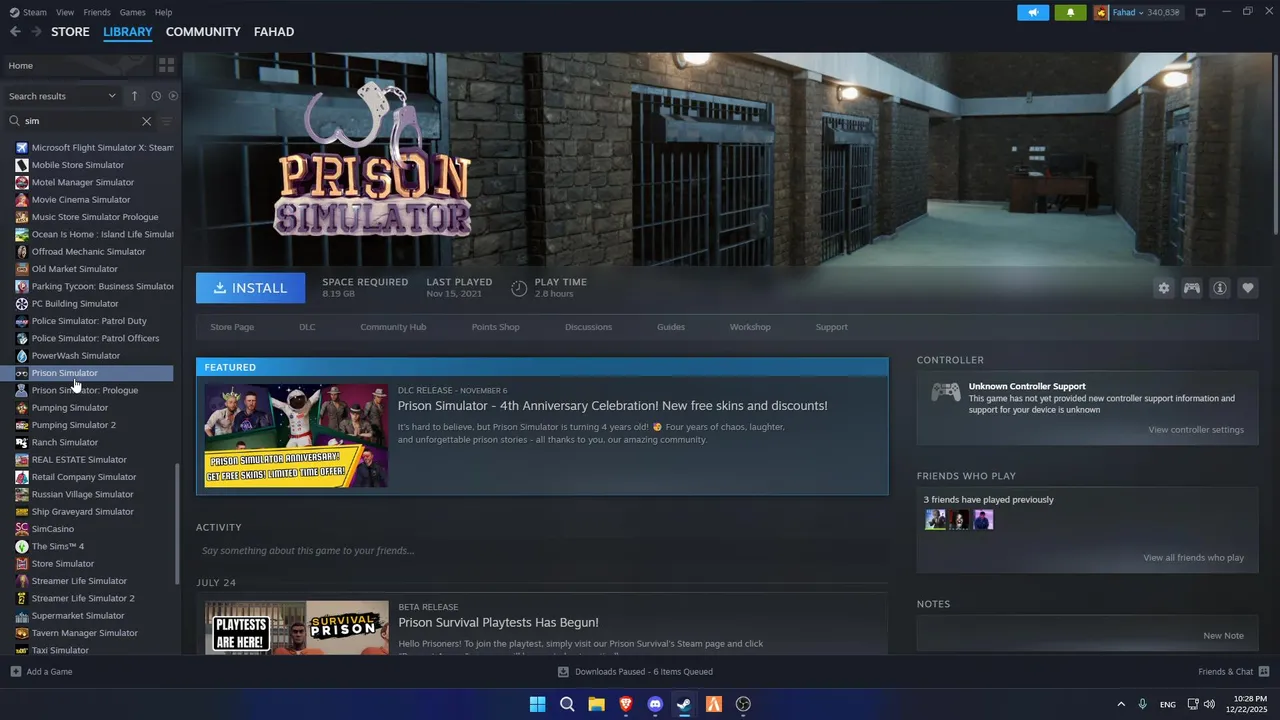This screenshot has width=1280, height=720.
Task: Toggle sort direction arrow in library sidebar
Action: [x=134, y=96]
